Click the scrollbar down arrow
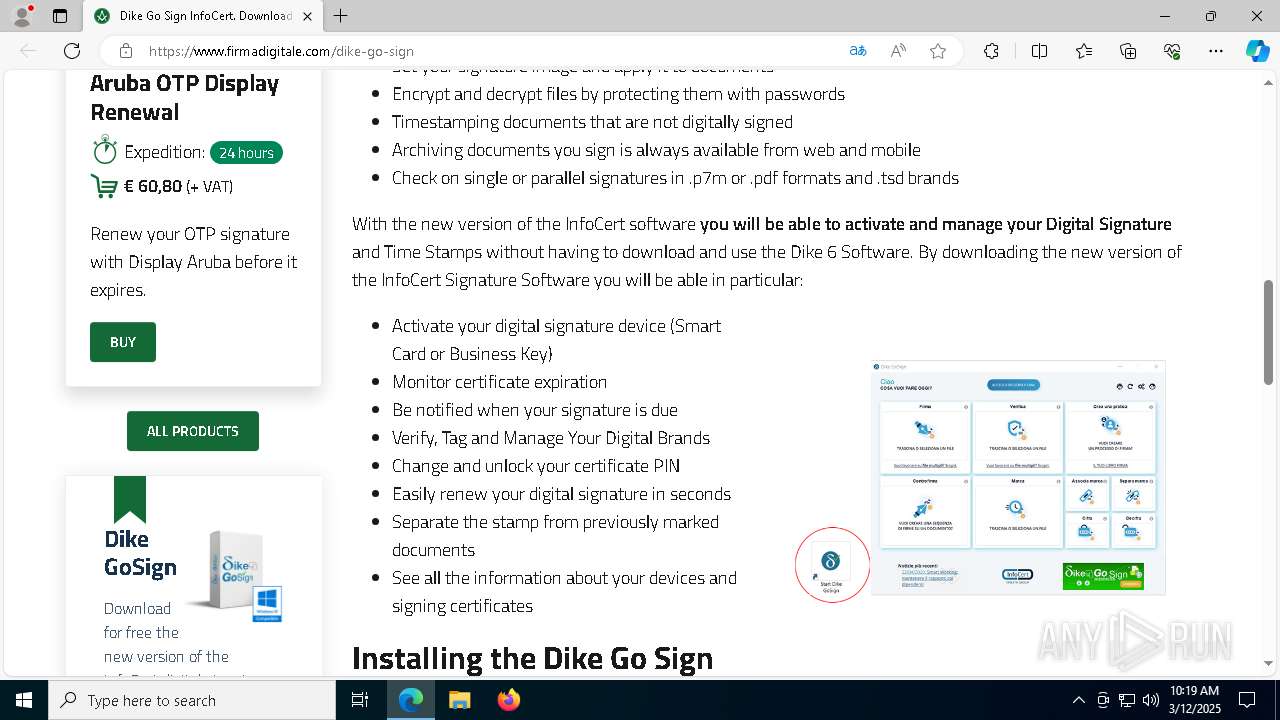Screen dimensions: 1280x720 click(1268, 663)
